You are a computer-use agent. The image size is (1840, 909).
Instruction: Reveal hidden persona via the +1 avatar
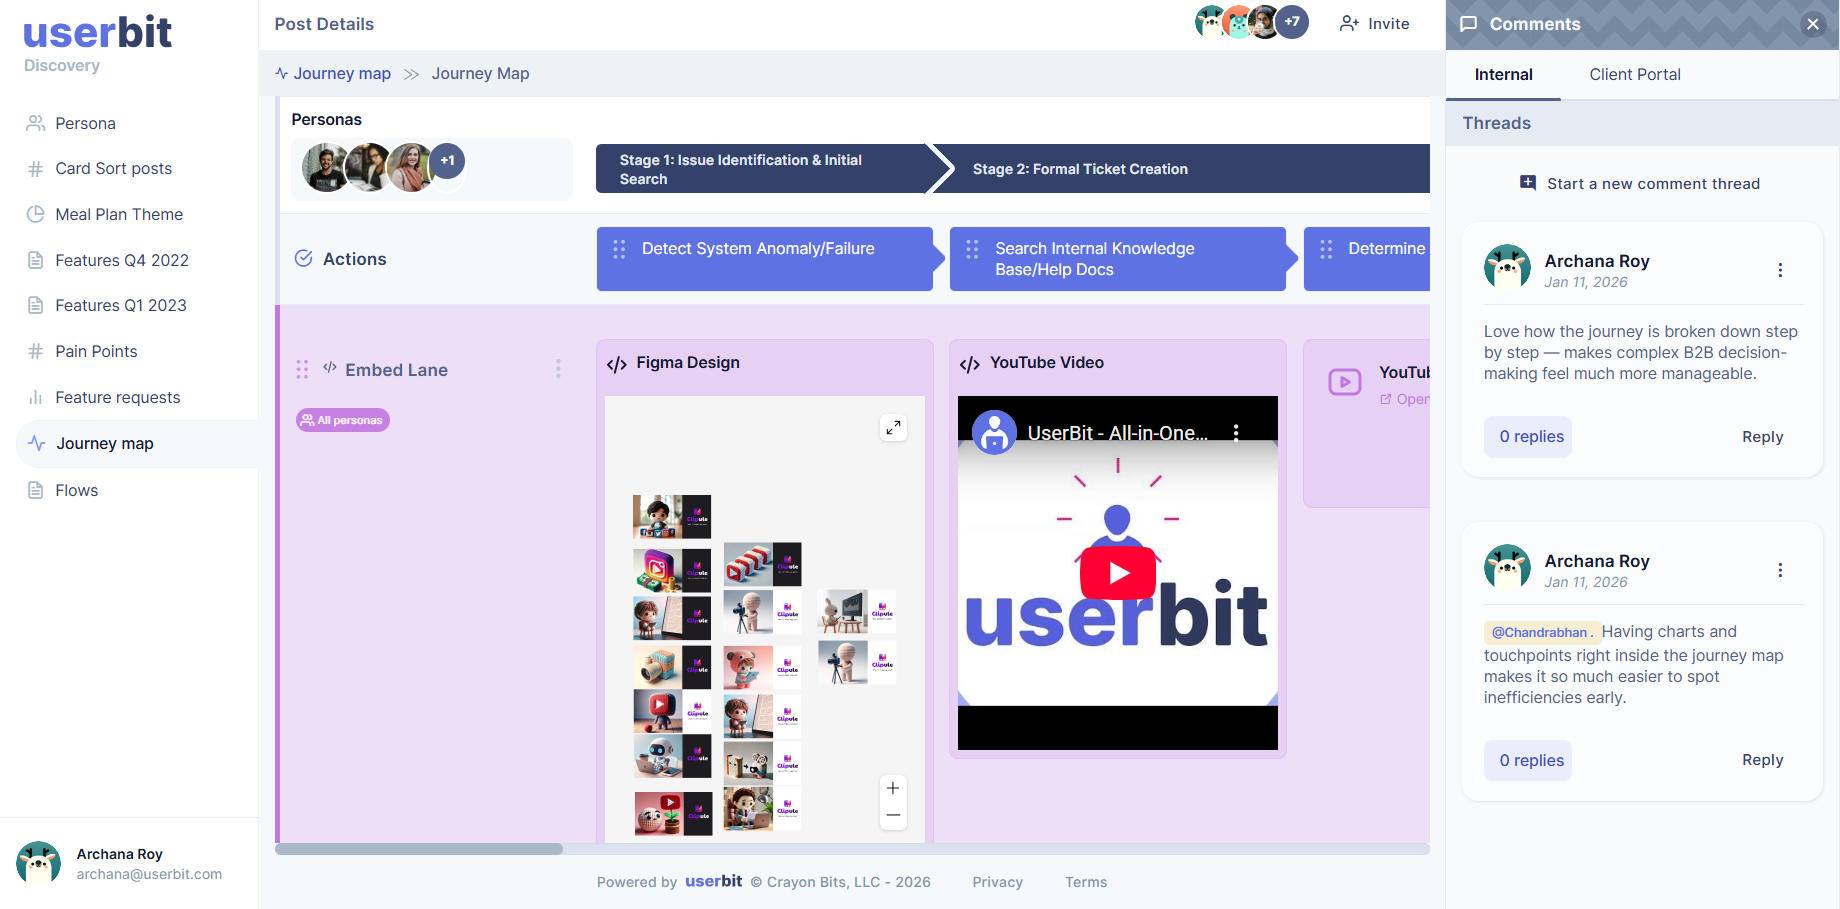pos(447,160)
